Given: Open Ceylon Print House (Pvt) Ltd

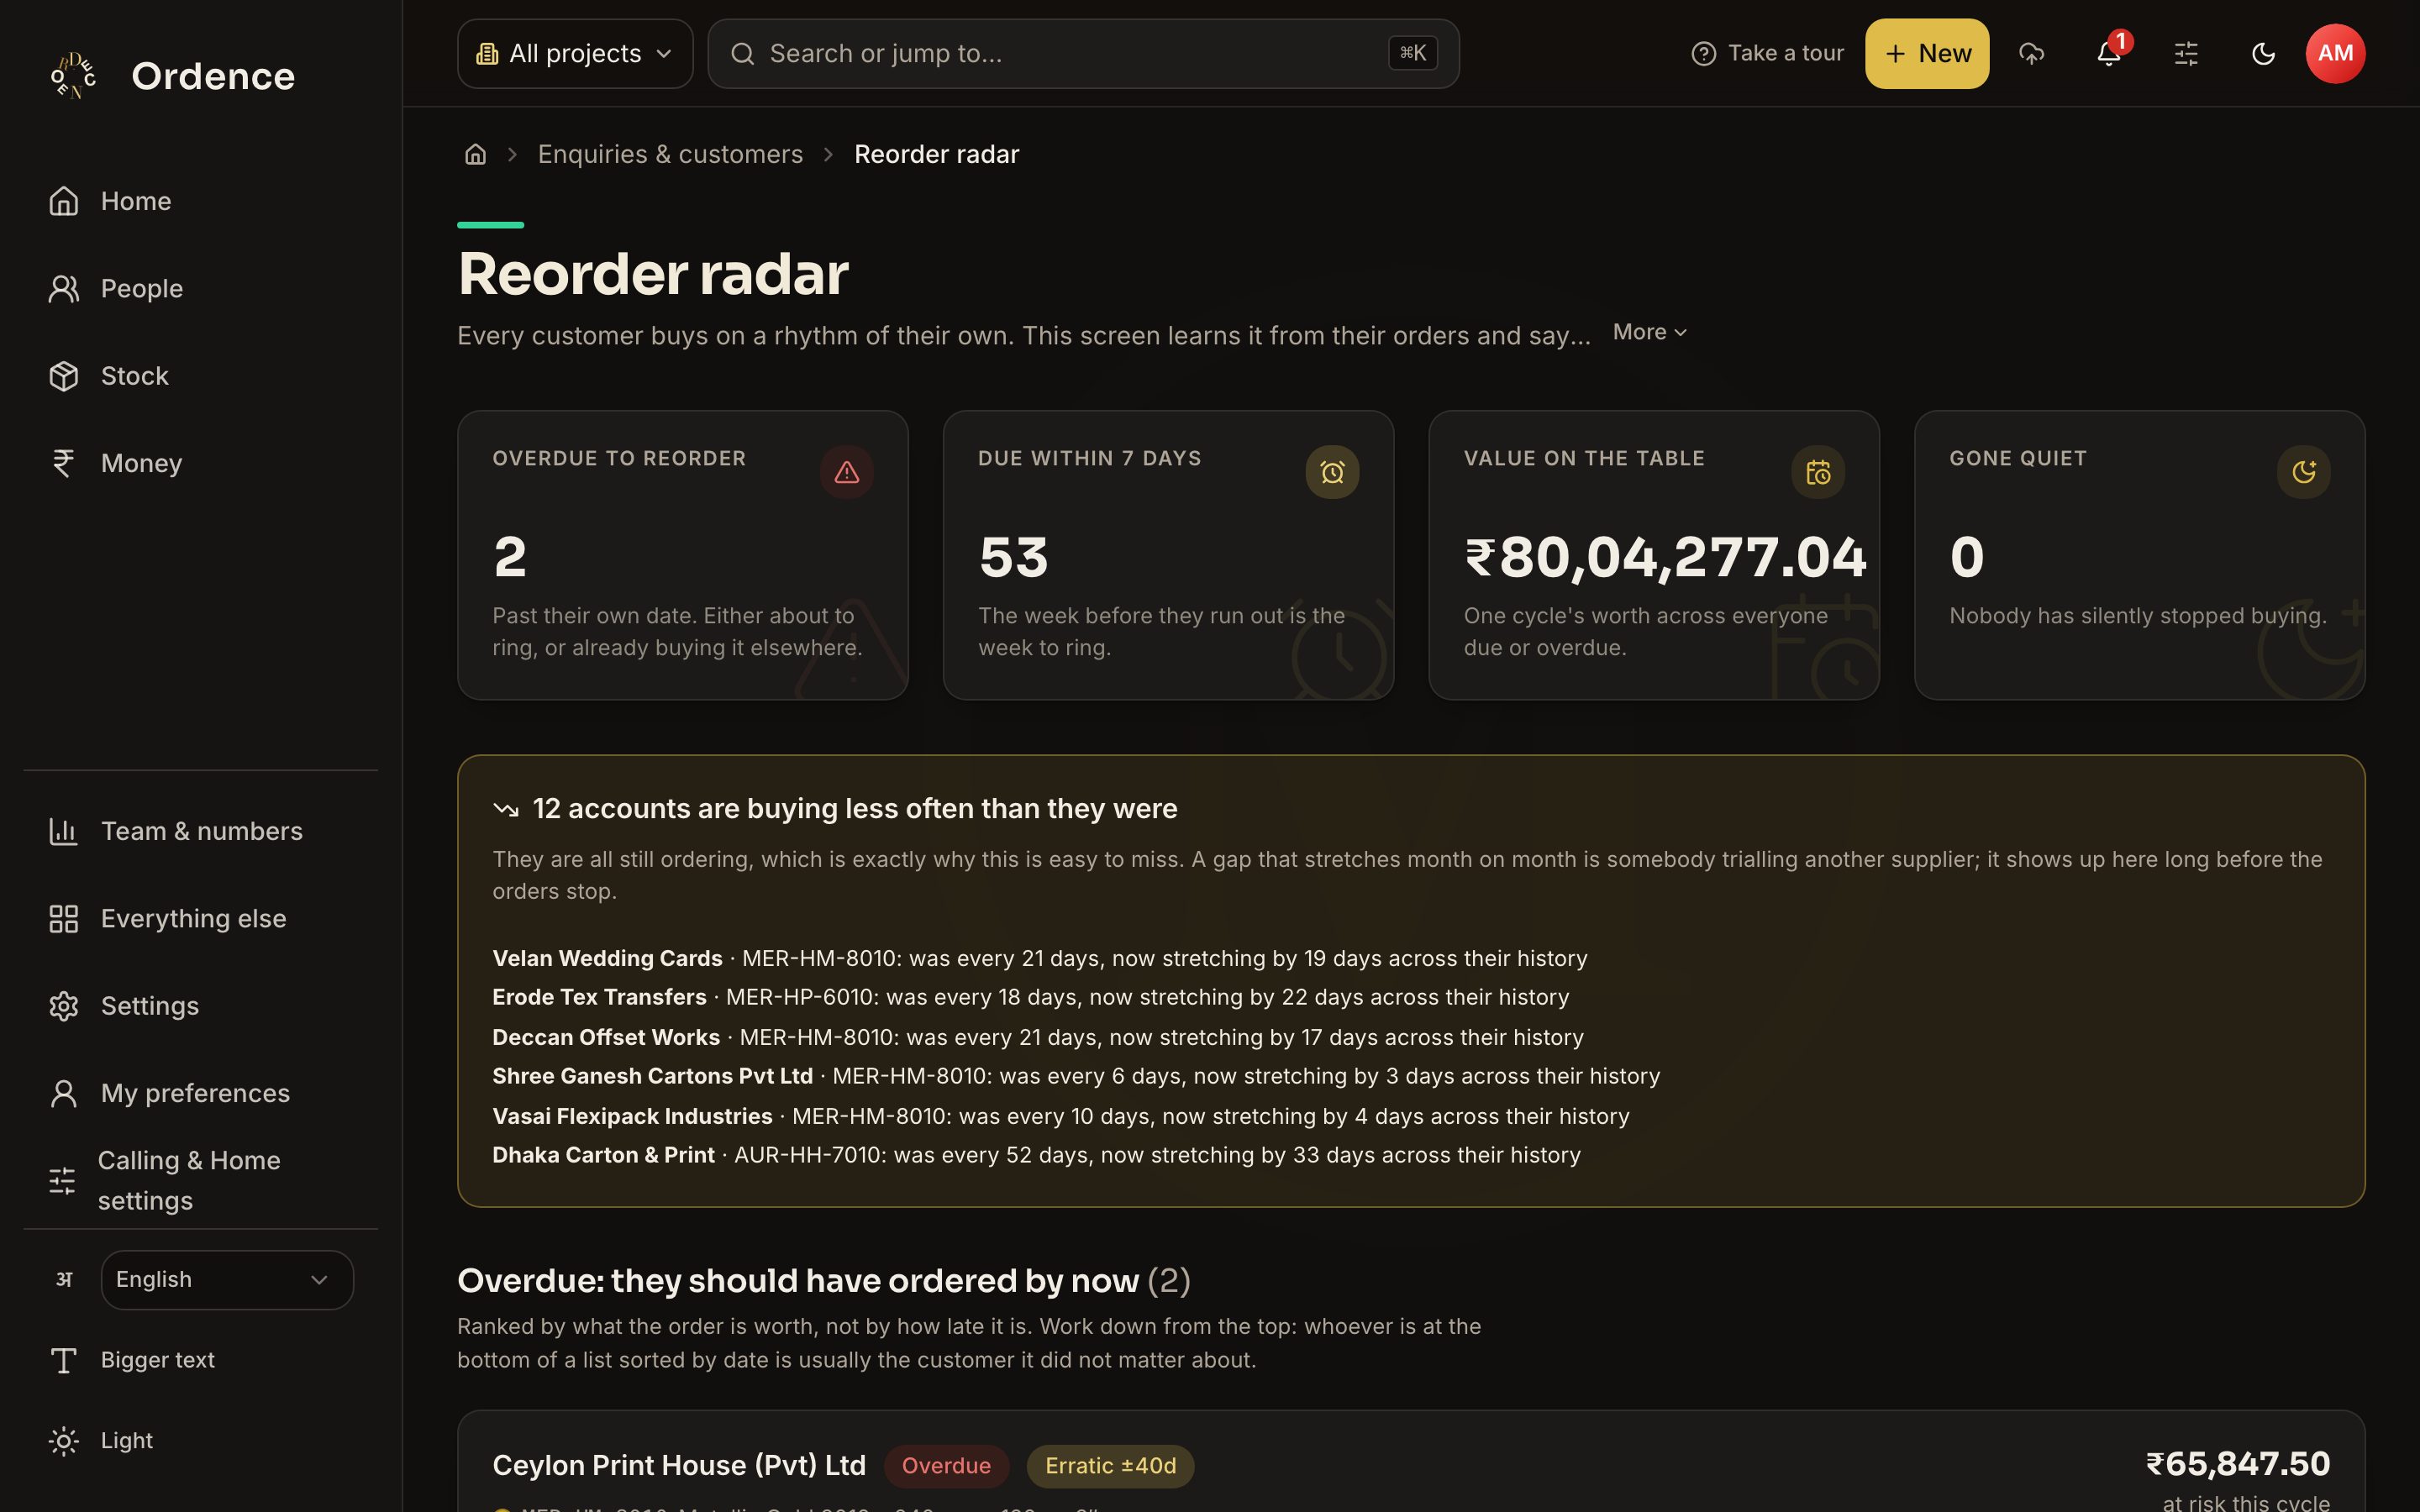Looking at the screenshot, I should pos(679,1466).
